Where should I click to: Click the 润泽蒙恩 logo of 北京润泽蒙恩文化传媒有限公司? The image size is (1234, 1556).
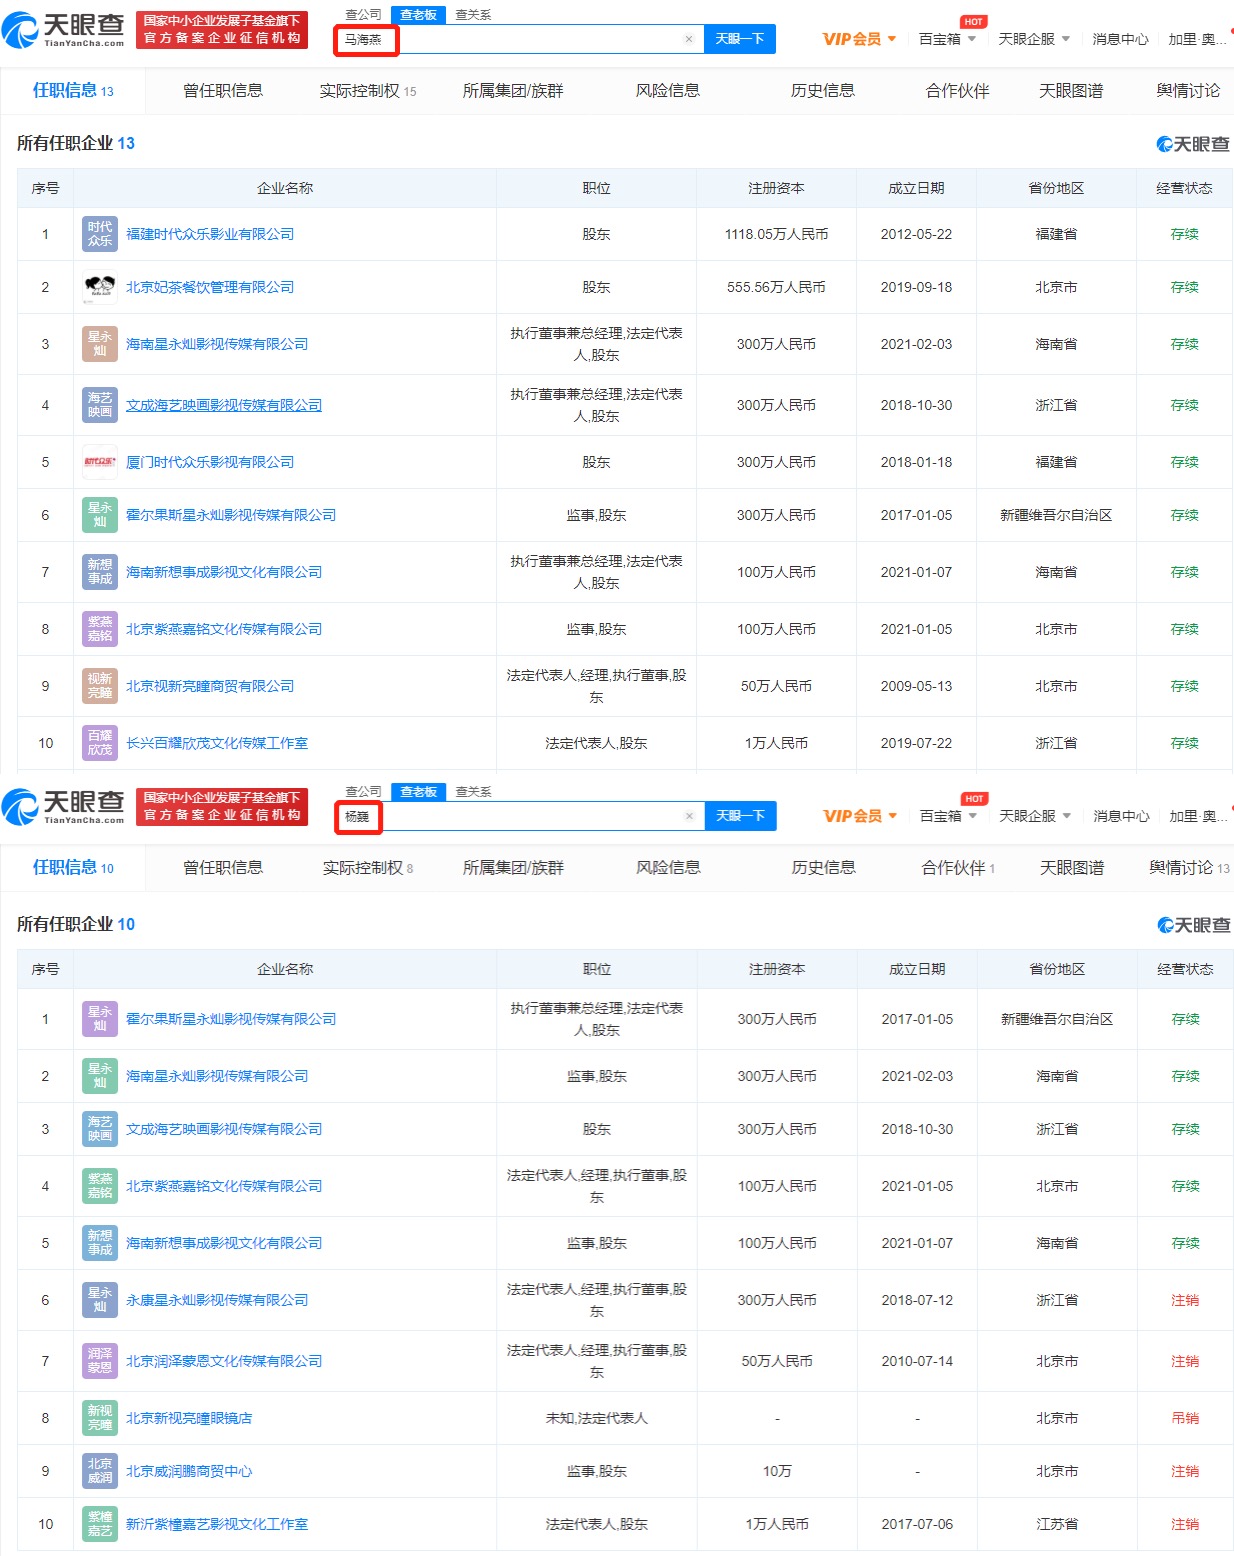pyautogui.click(x=100, y=1361)
